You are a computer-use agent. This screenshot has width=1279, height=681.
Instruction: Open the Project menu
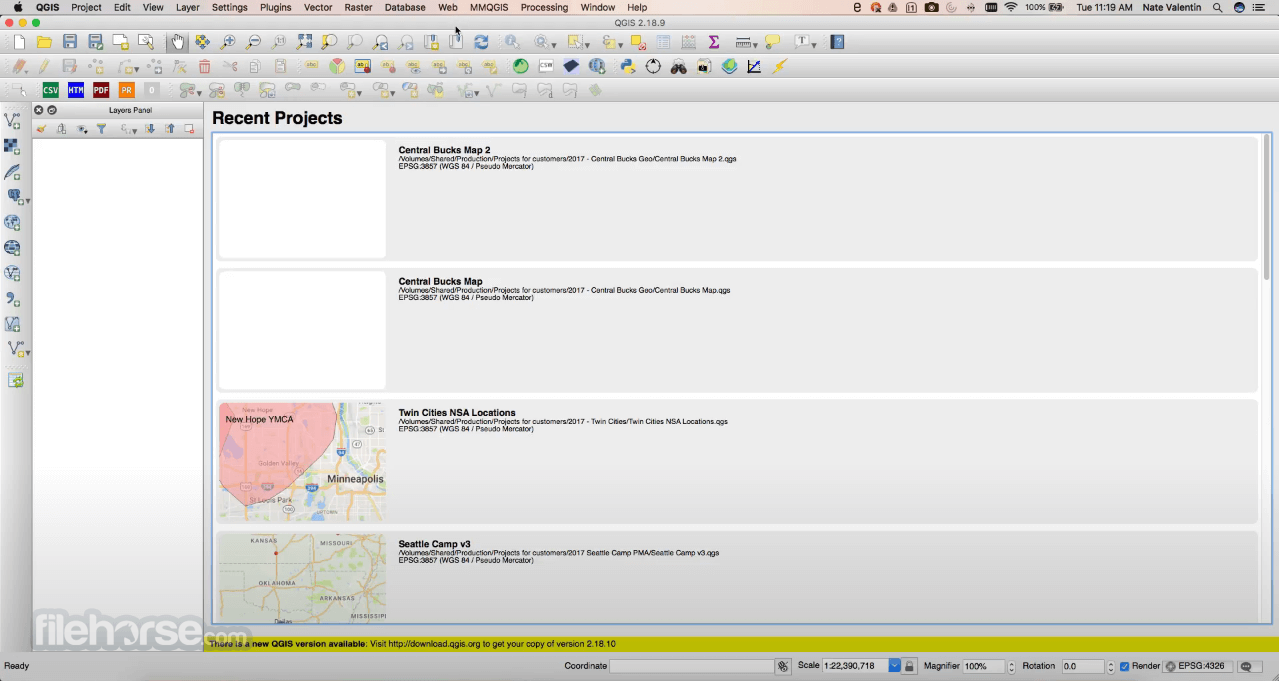pyautogui.click(x=86, y=7)
